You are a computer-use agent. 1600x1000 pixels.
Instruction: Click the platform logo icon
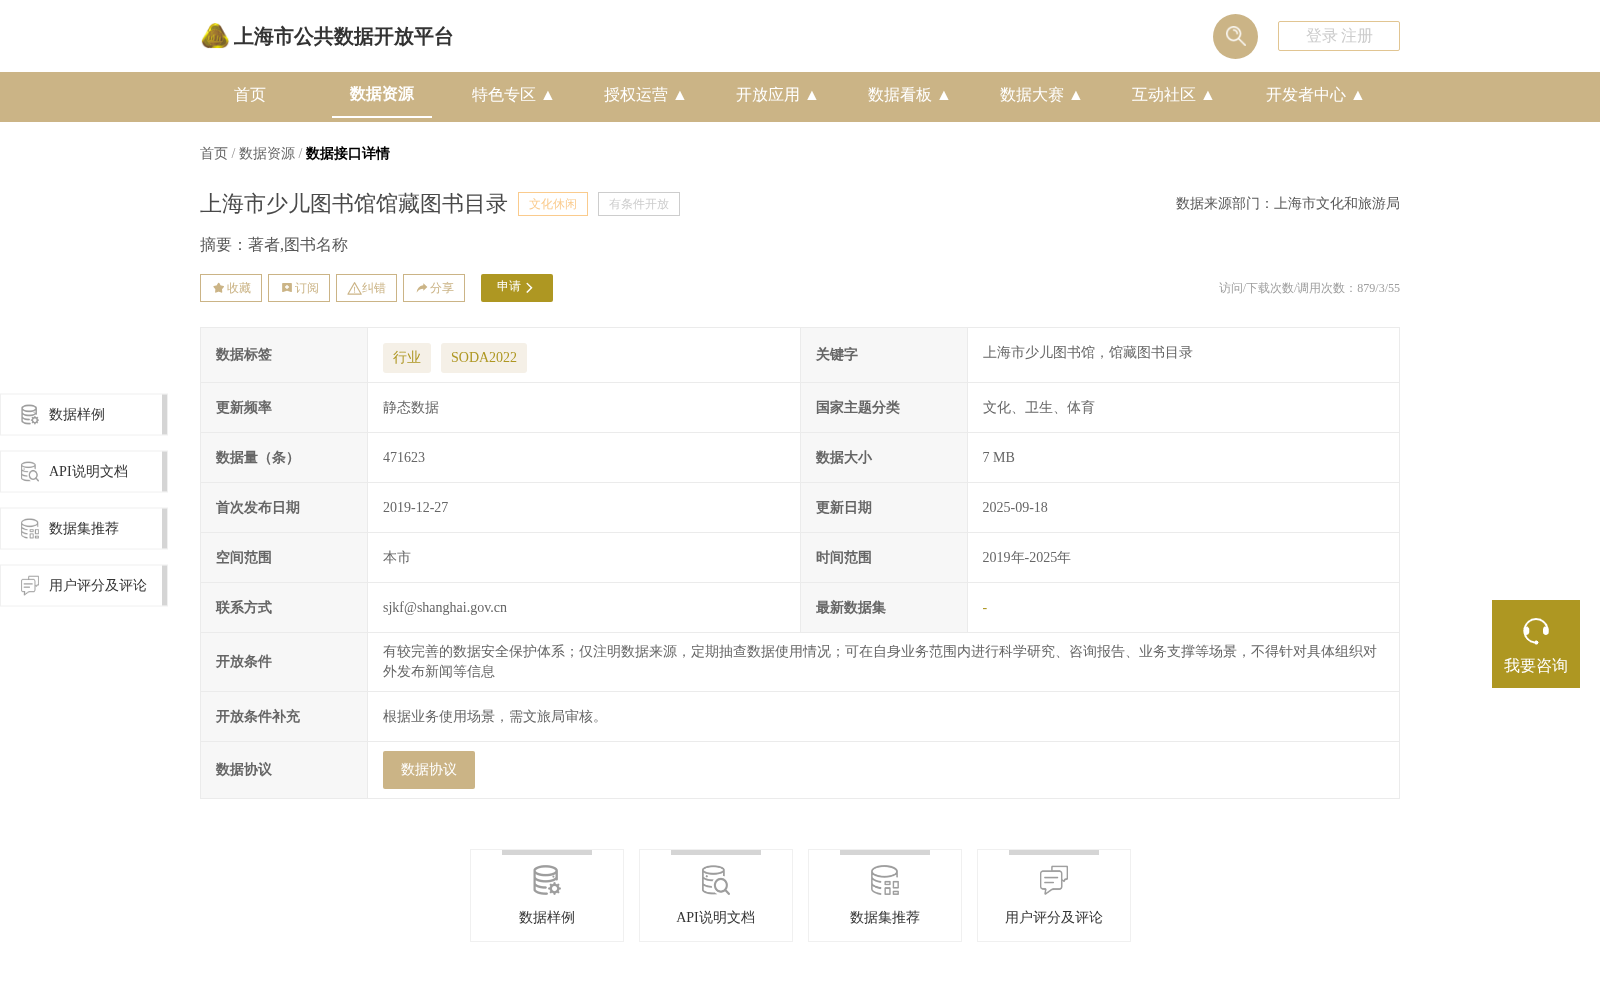point(215,36)
